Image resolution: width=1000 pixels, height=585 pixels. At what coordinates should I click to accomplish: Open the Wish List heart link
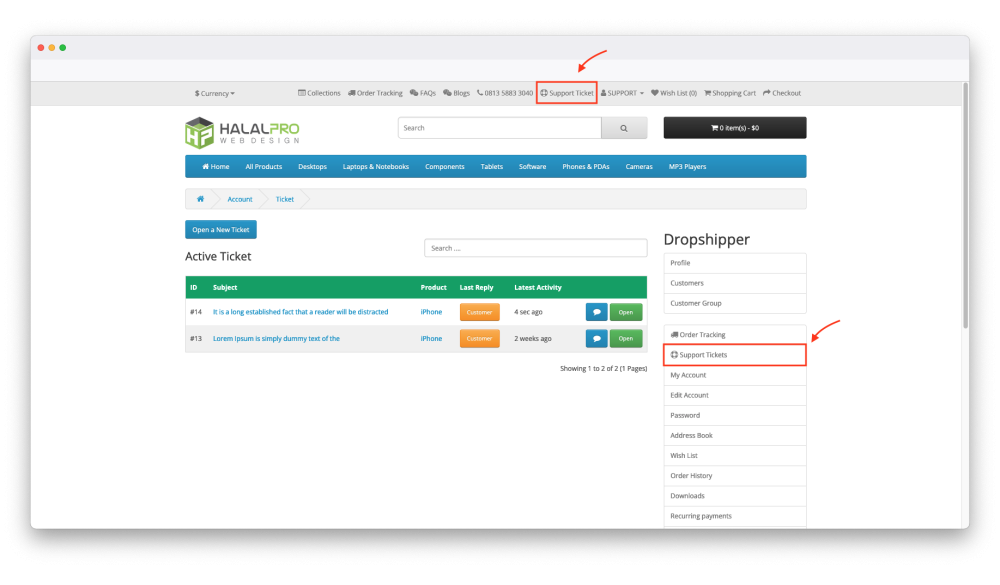pos(674,93)
